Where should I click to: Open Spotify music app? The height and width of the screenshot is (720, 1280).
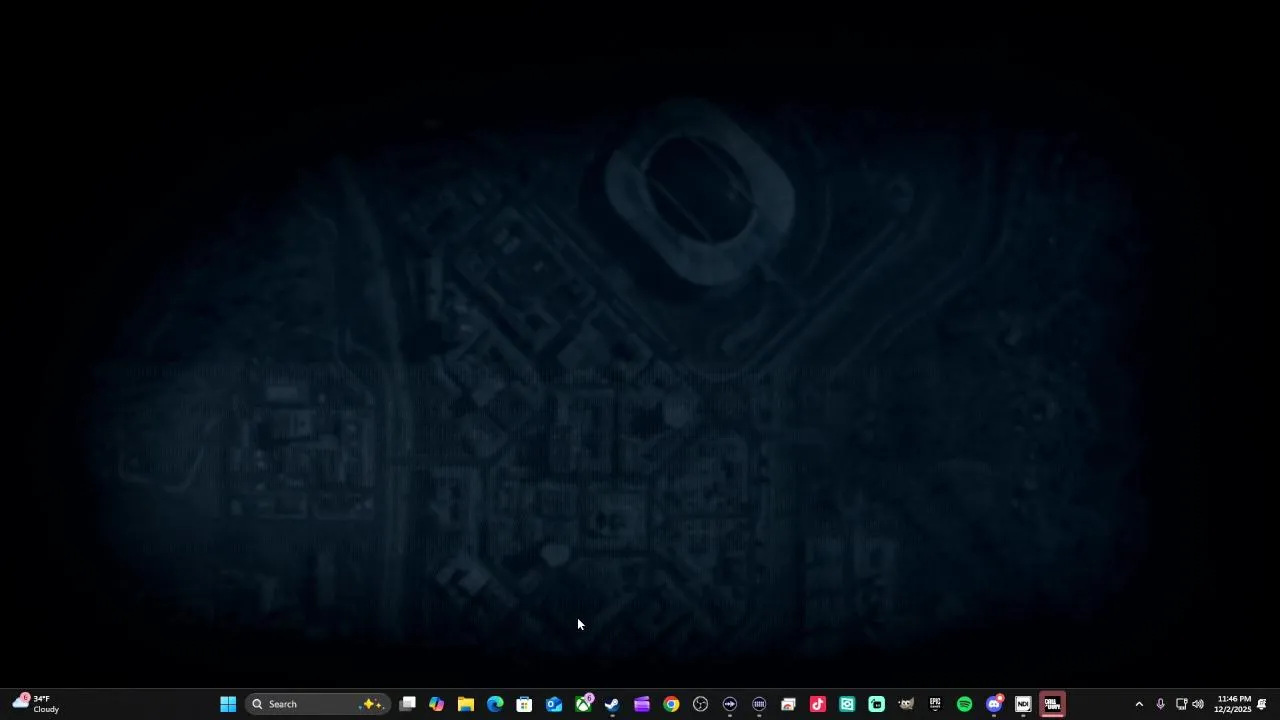point(964,704)
